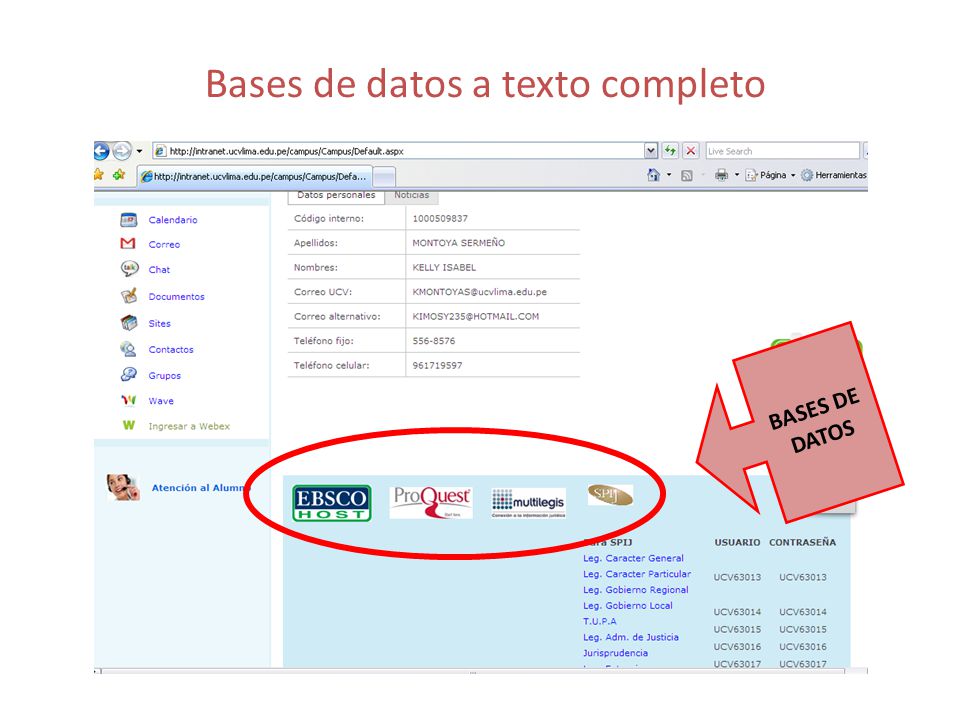Click the red Stop loading icon
Viewport: 960px width, 720px height.
point(691,151)
